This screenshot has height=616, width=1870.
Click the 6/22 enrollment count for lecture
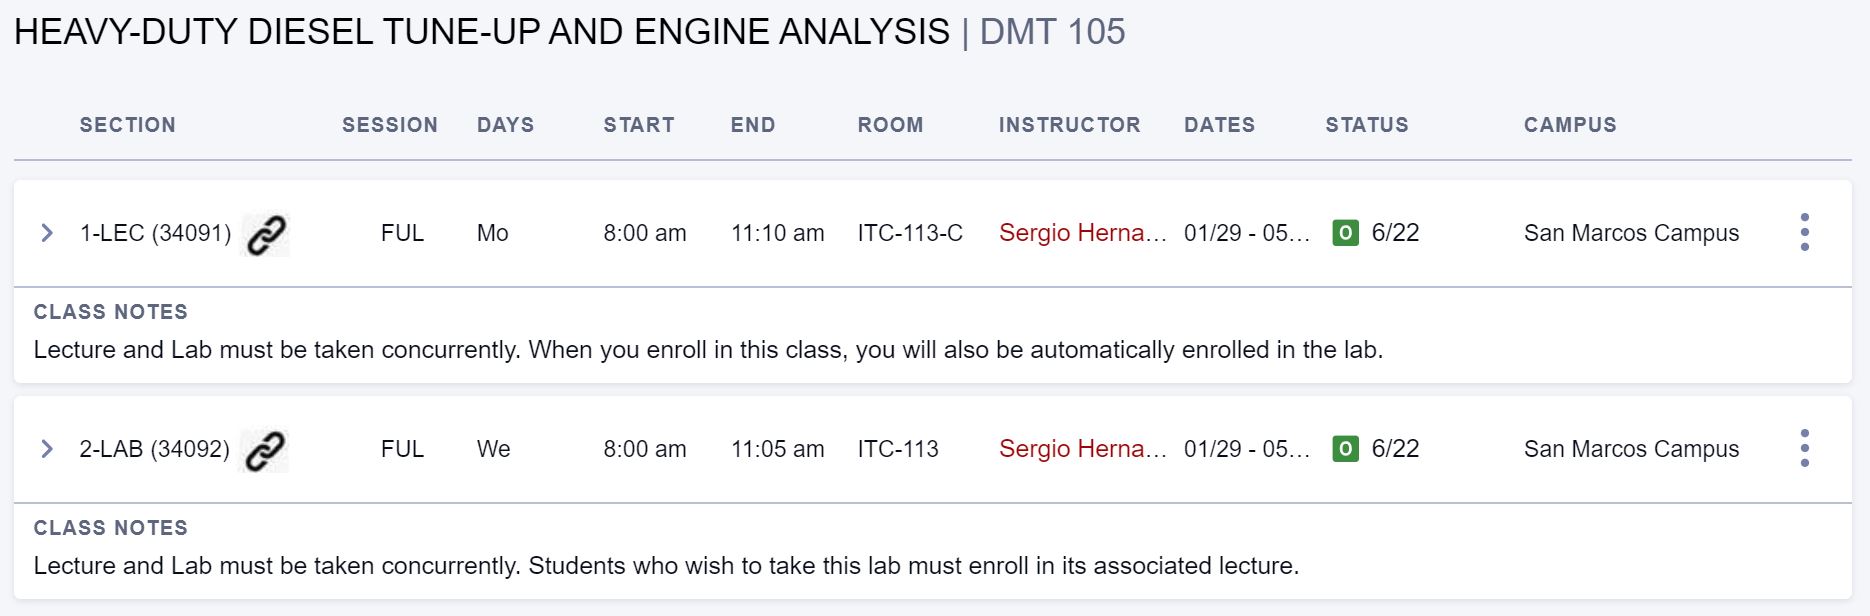(x=1395, y=233)
